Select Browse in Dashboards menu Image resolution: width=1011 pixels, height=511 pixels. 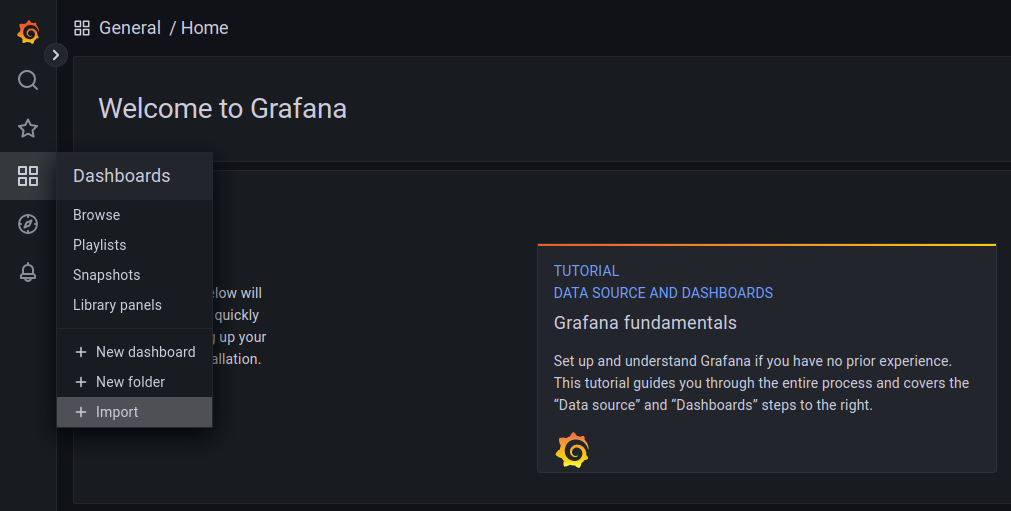96,215
